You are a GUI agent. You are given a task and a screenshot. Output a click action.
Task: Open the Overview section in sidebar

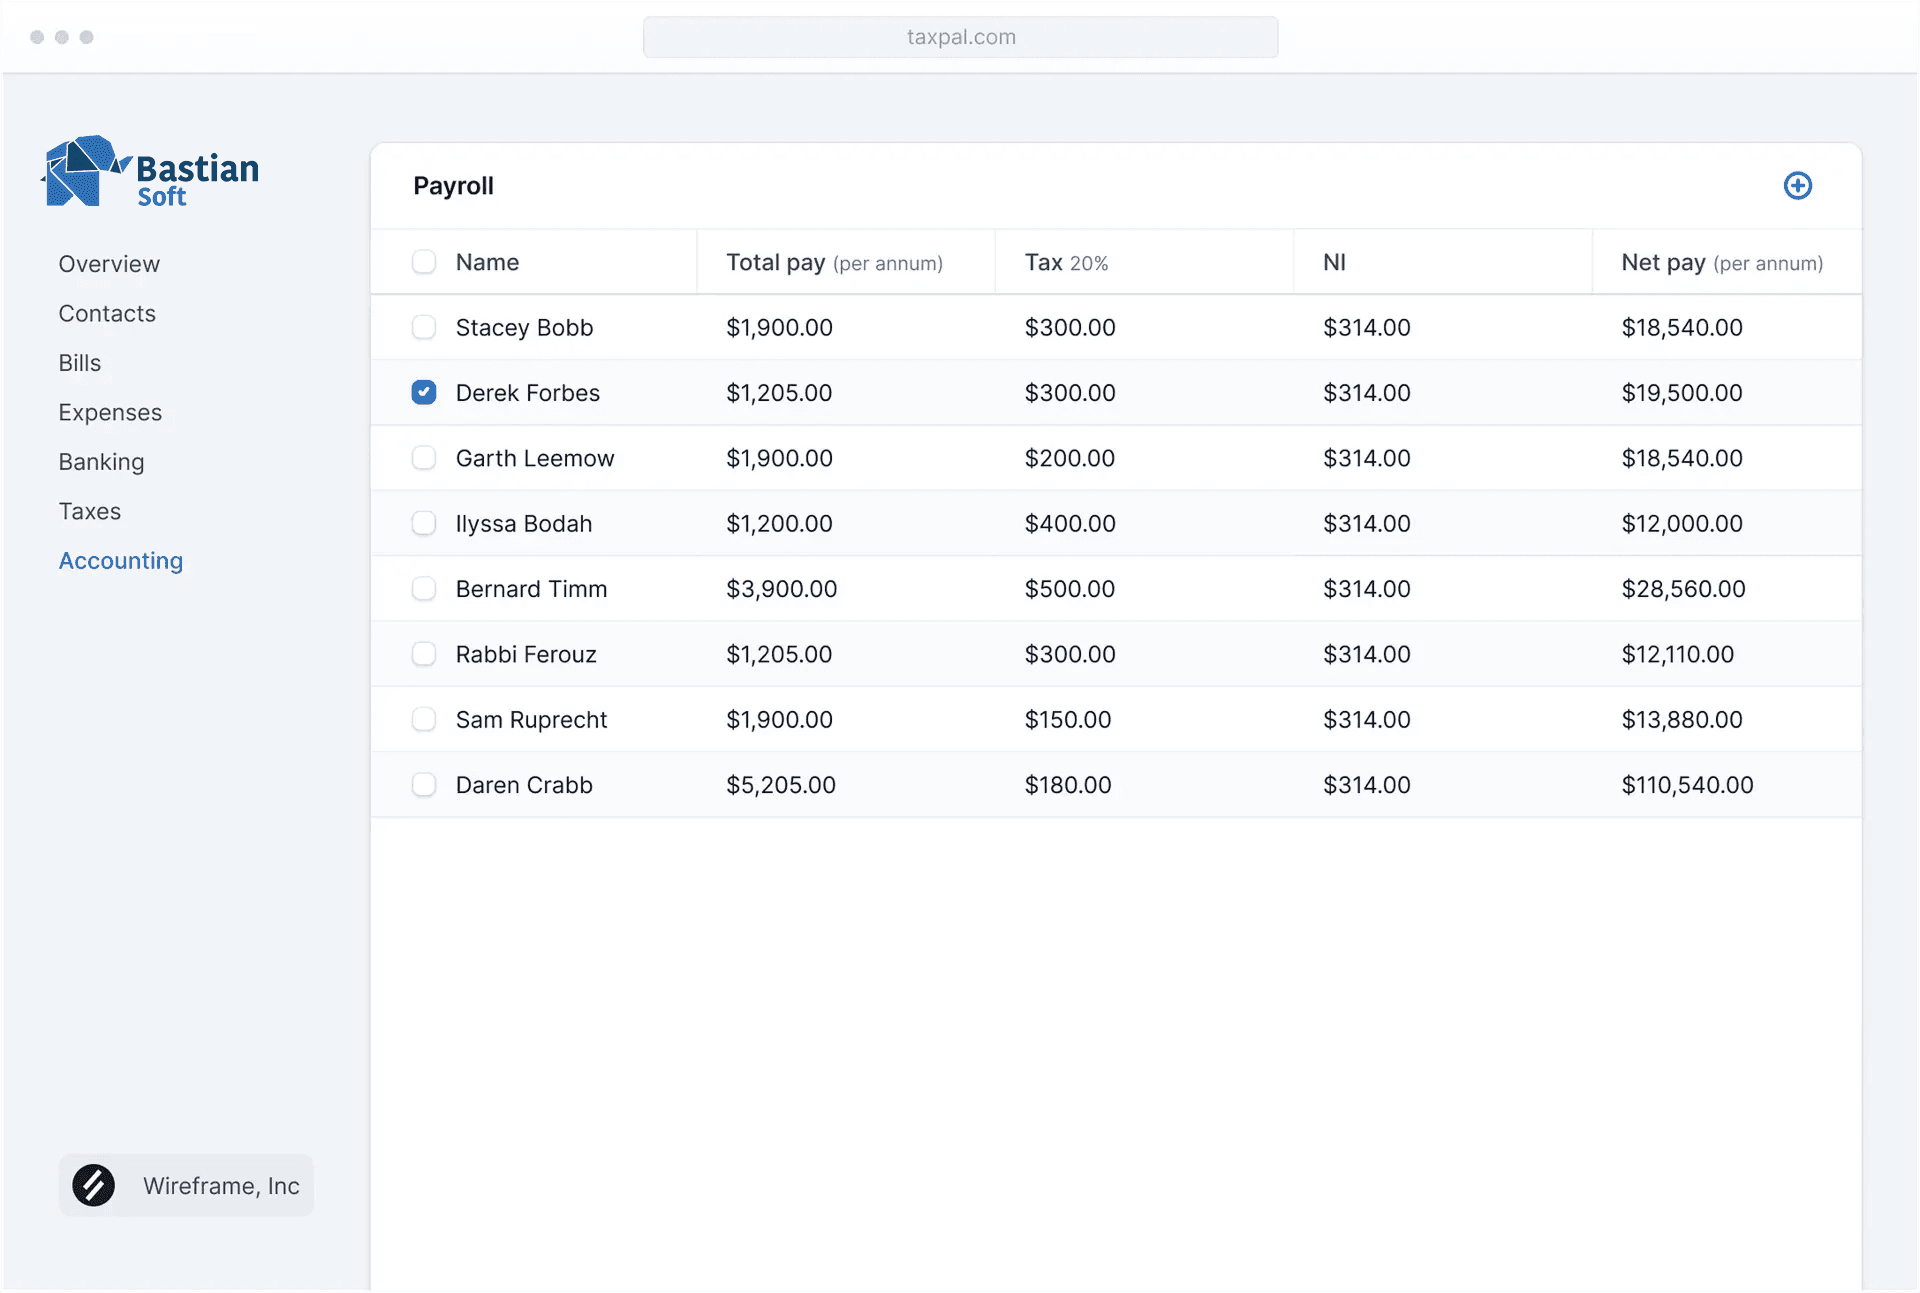coord(109,264)
